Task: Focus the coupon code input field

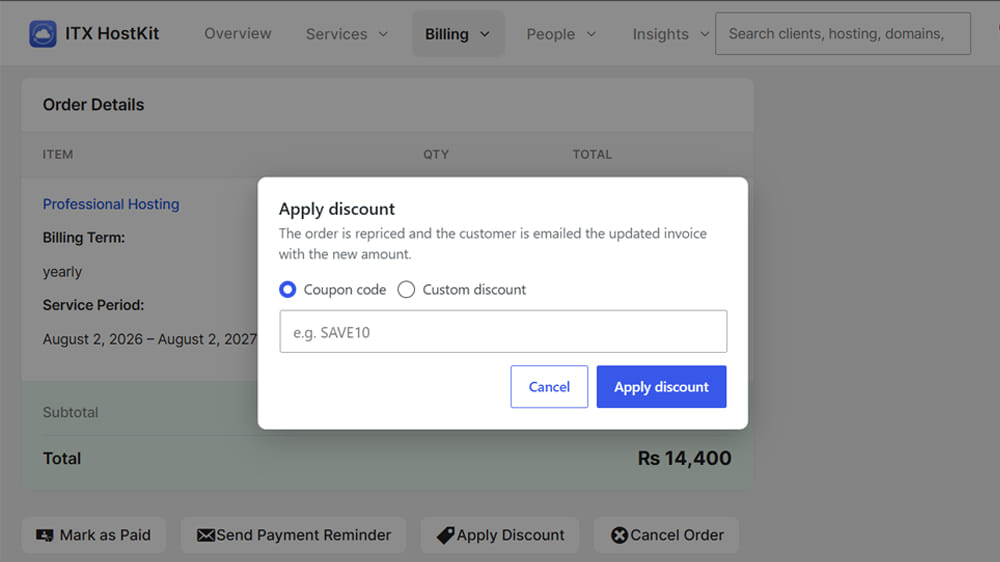Action: click(x=503, y=332)
